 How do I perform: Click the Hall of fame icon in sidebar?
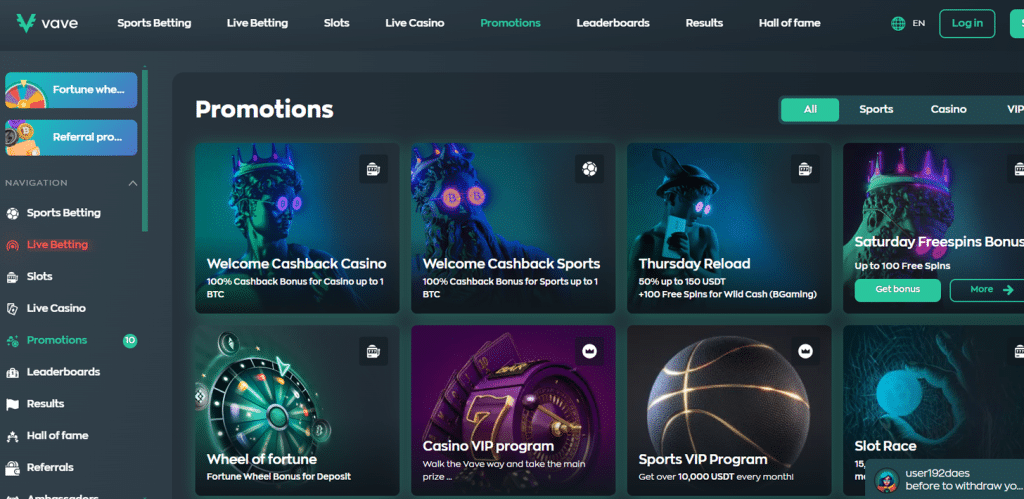[x=12, y=436]
